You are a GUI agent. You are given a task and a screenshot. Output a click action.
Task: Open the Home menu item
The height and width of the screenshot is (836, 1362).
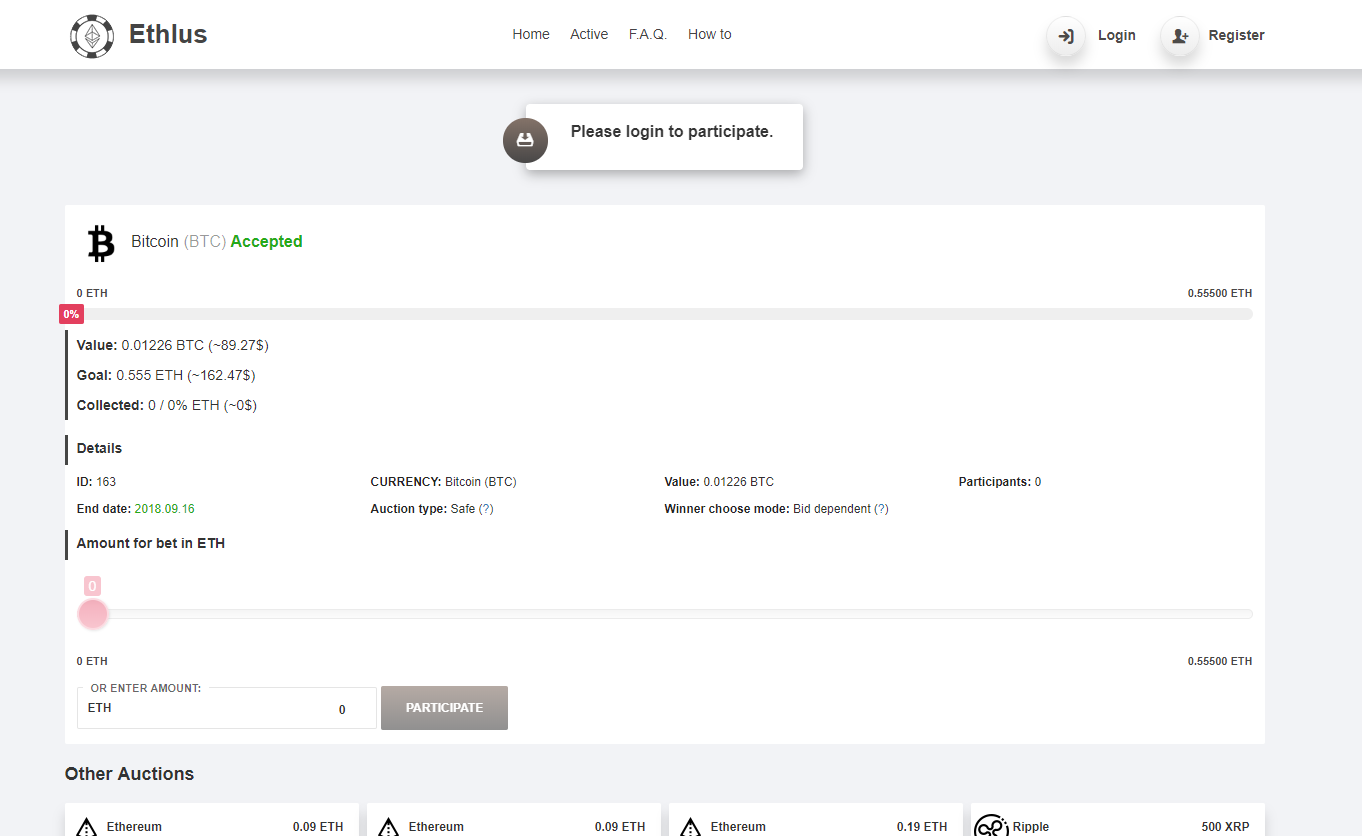(x=531, y=34)
